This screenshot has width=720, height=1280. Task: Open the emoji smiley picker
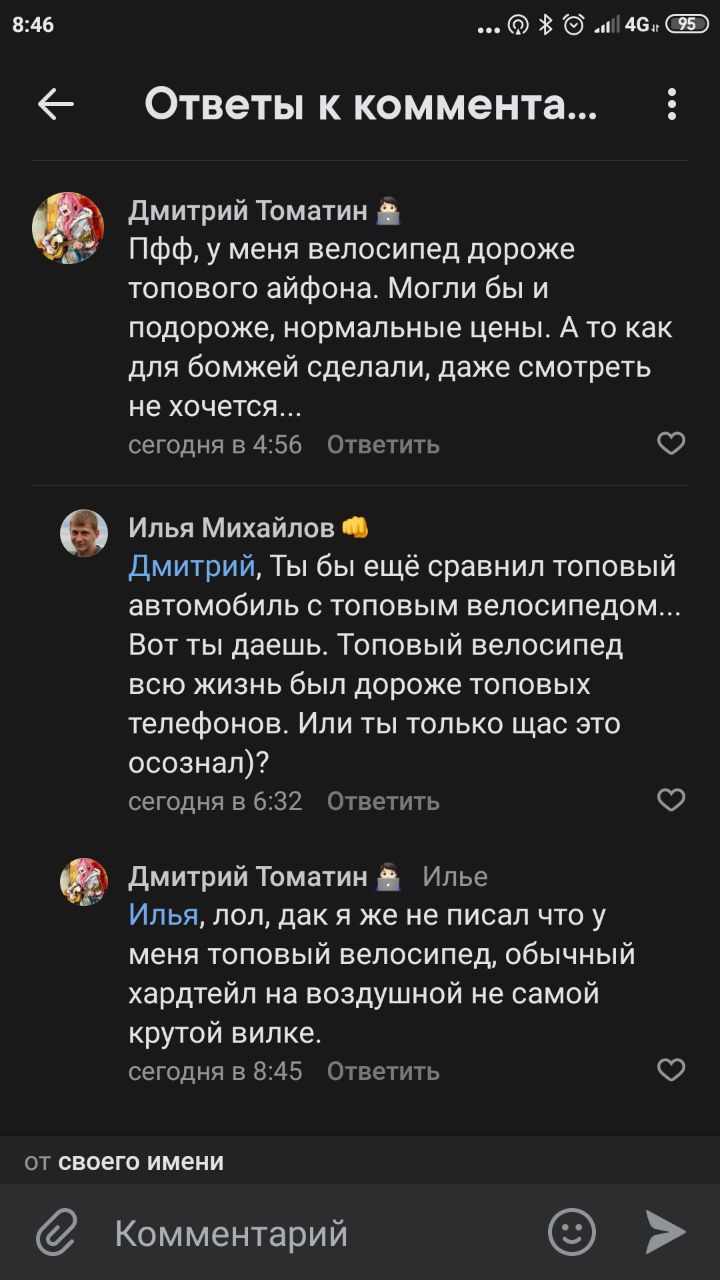pos(572,1232)
